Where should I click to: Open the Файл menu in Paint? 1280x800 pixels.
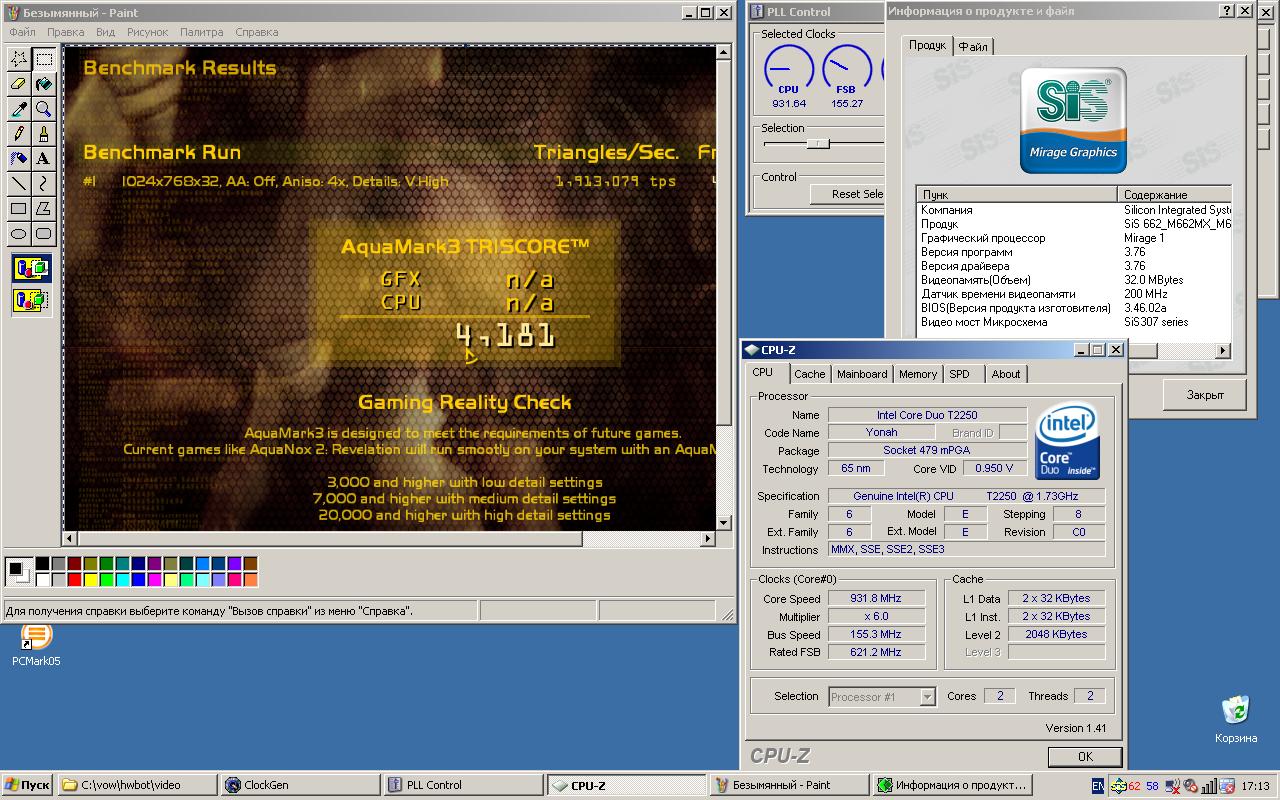(22, 32)
